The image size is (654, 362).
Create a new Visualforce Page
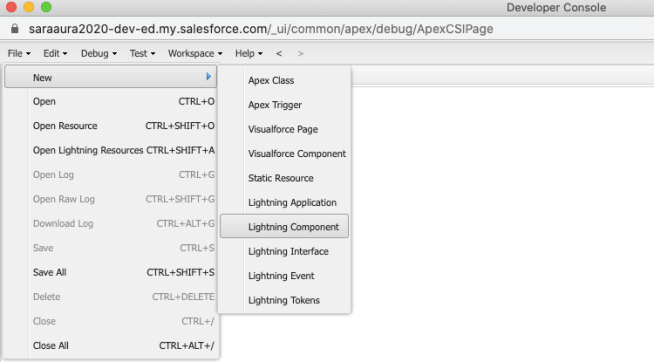(284, 129)
